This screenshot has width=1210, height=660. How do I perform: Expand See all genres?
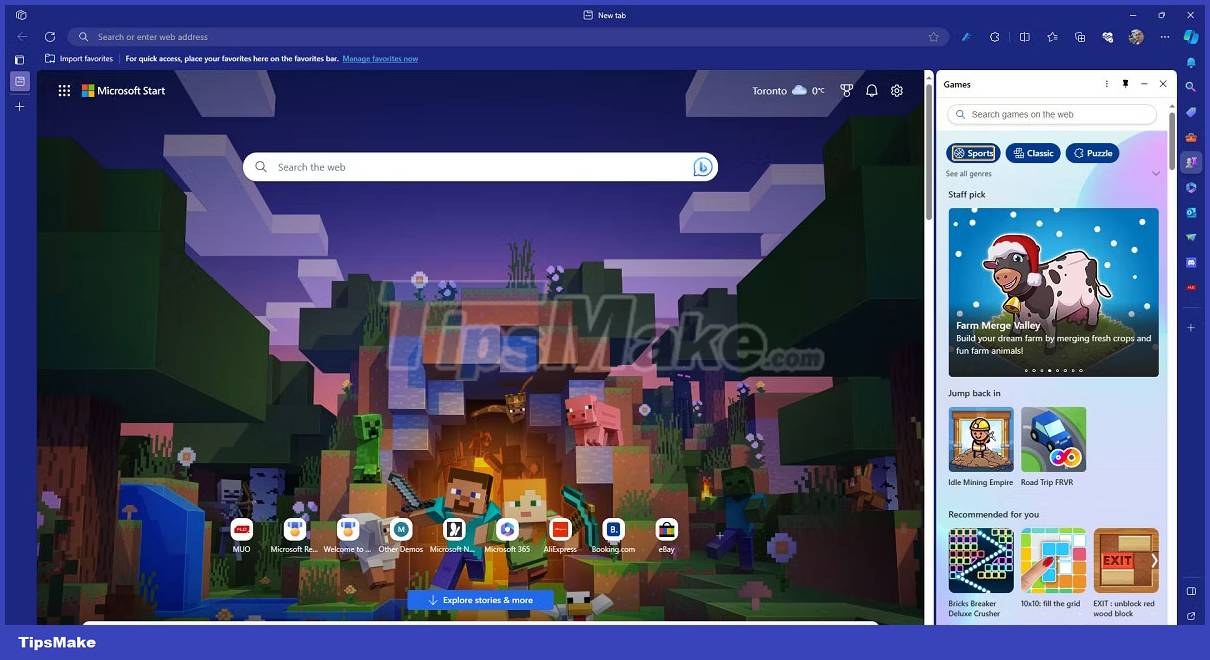(x=968, y=173)
